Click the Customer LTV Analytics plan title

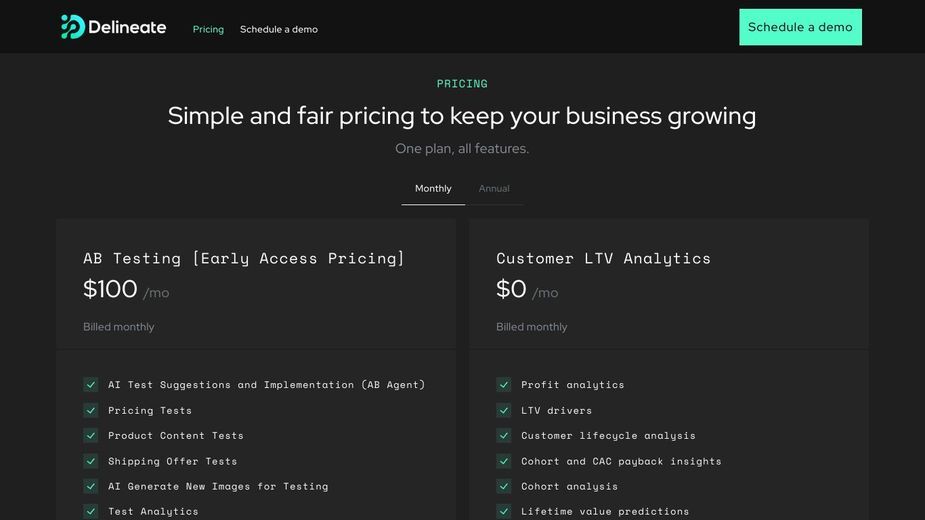(x=603, y=259)
